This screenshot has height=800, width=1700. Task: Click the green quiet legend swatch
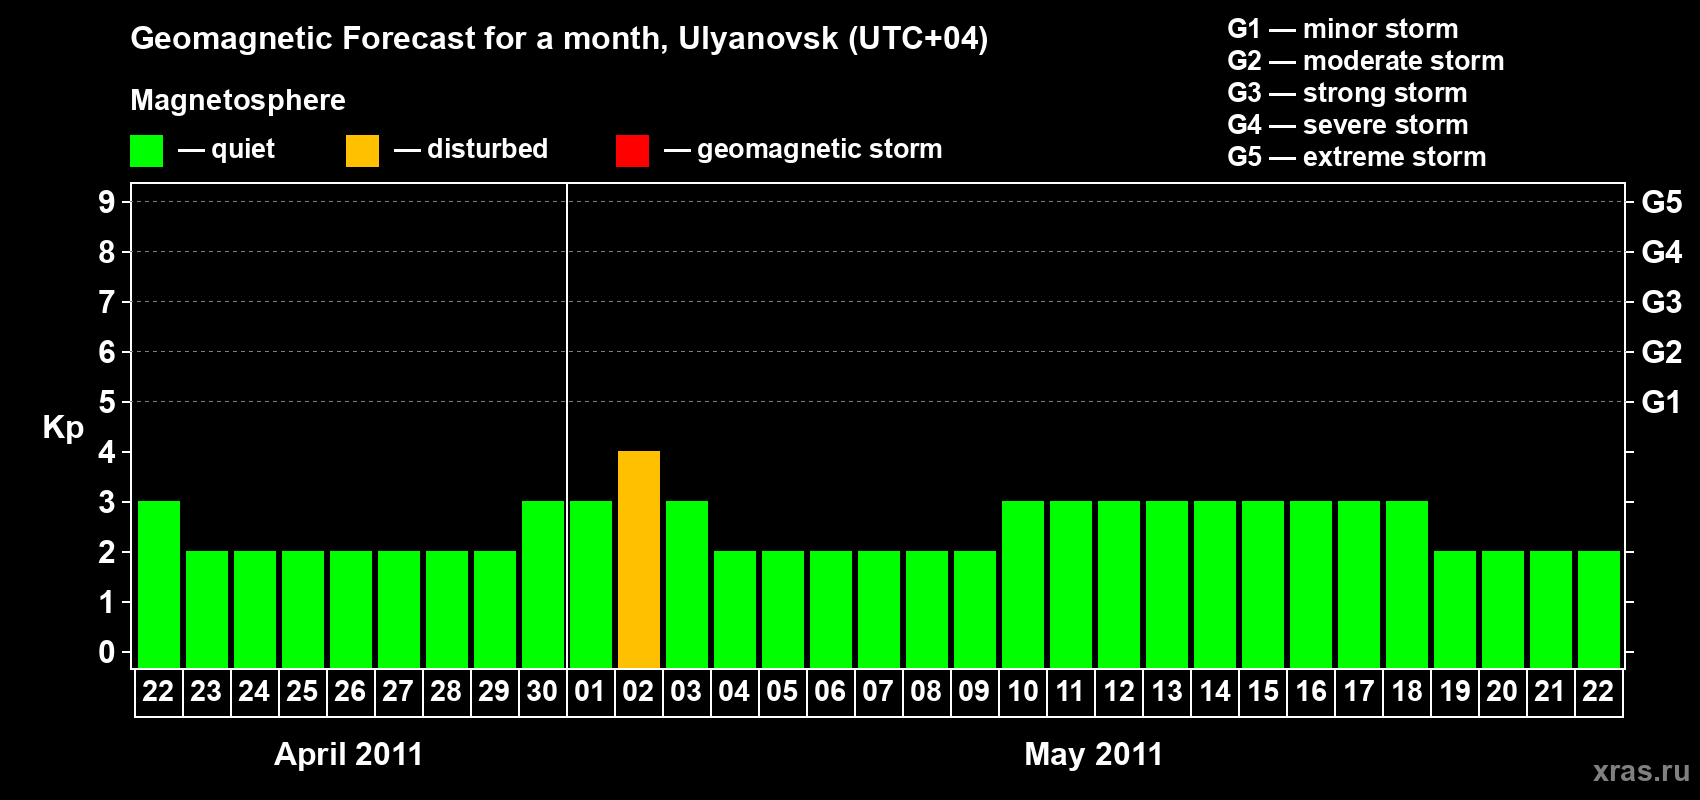(x=146, y=151)
